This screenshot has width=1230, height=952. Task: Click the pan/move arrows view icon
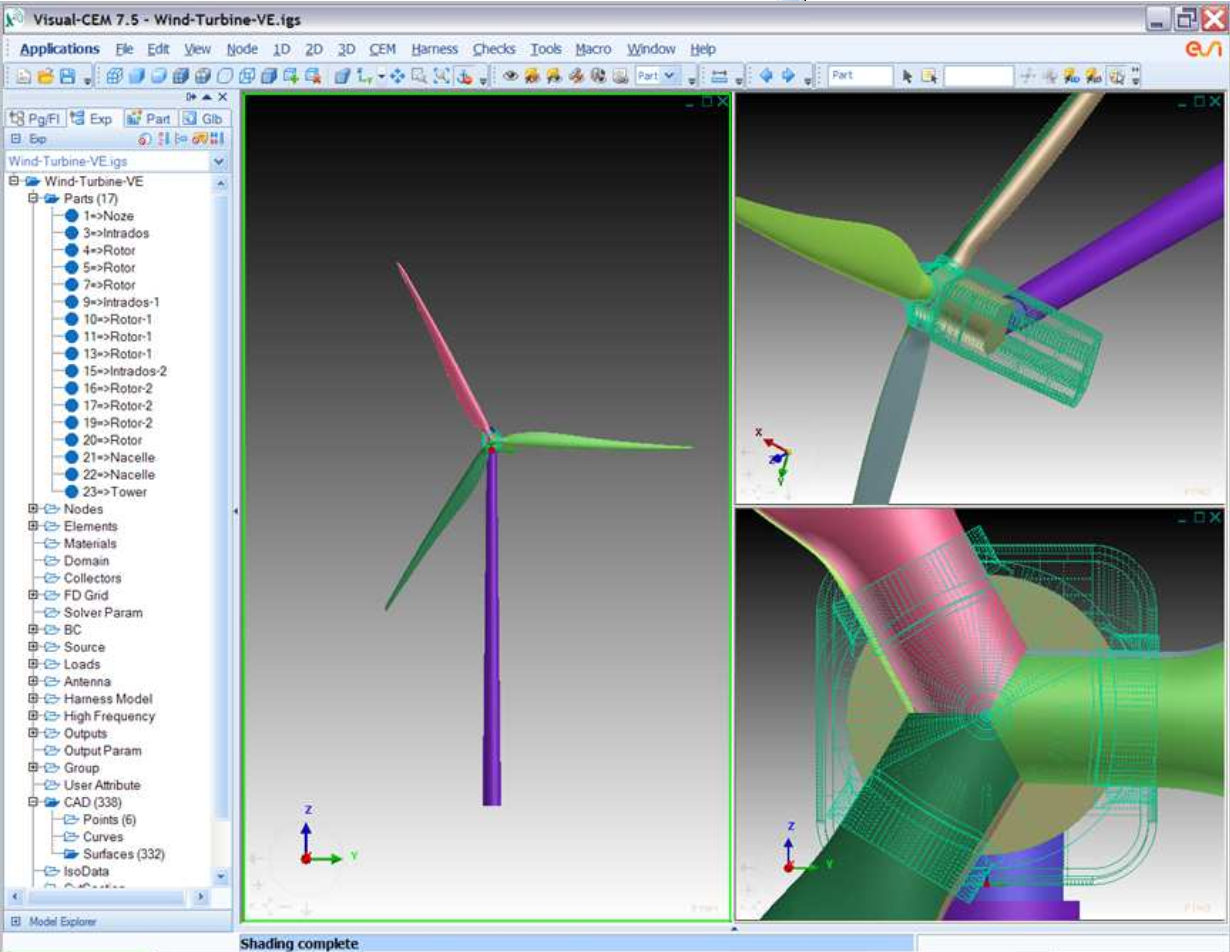point(397,76)
